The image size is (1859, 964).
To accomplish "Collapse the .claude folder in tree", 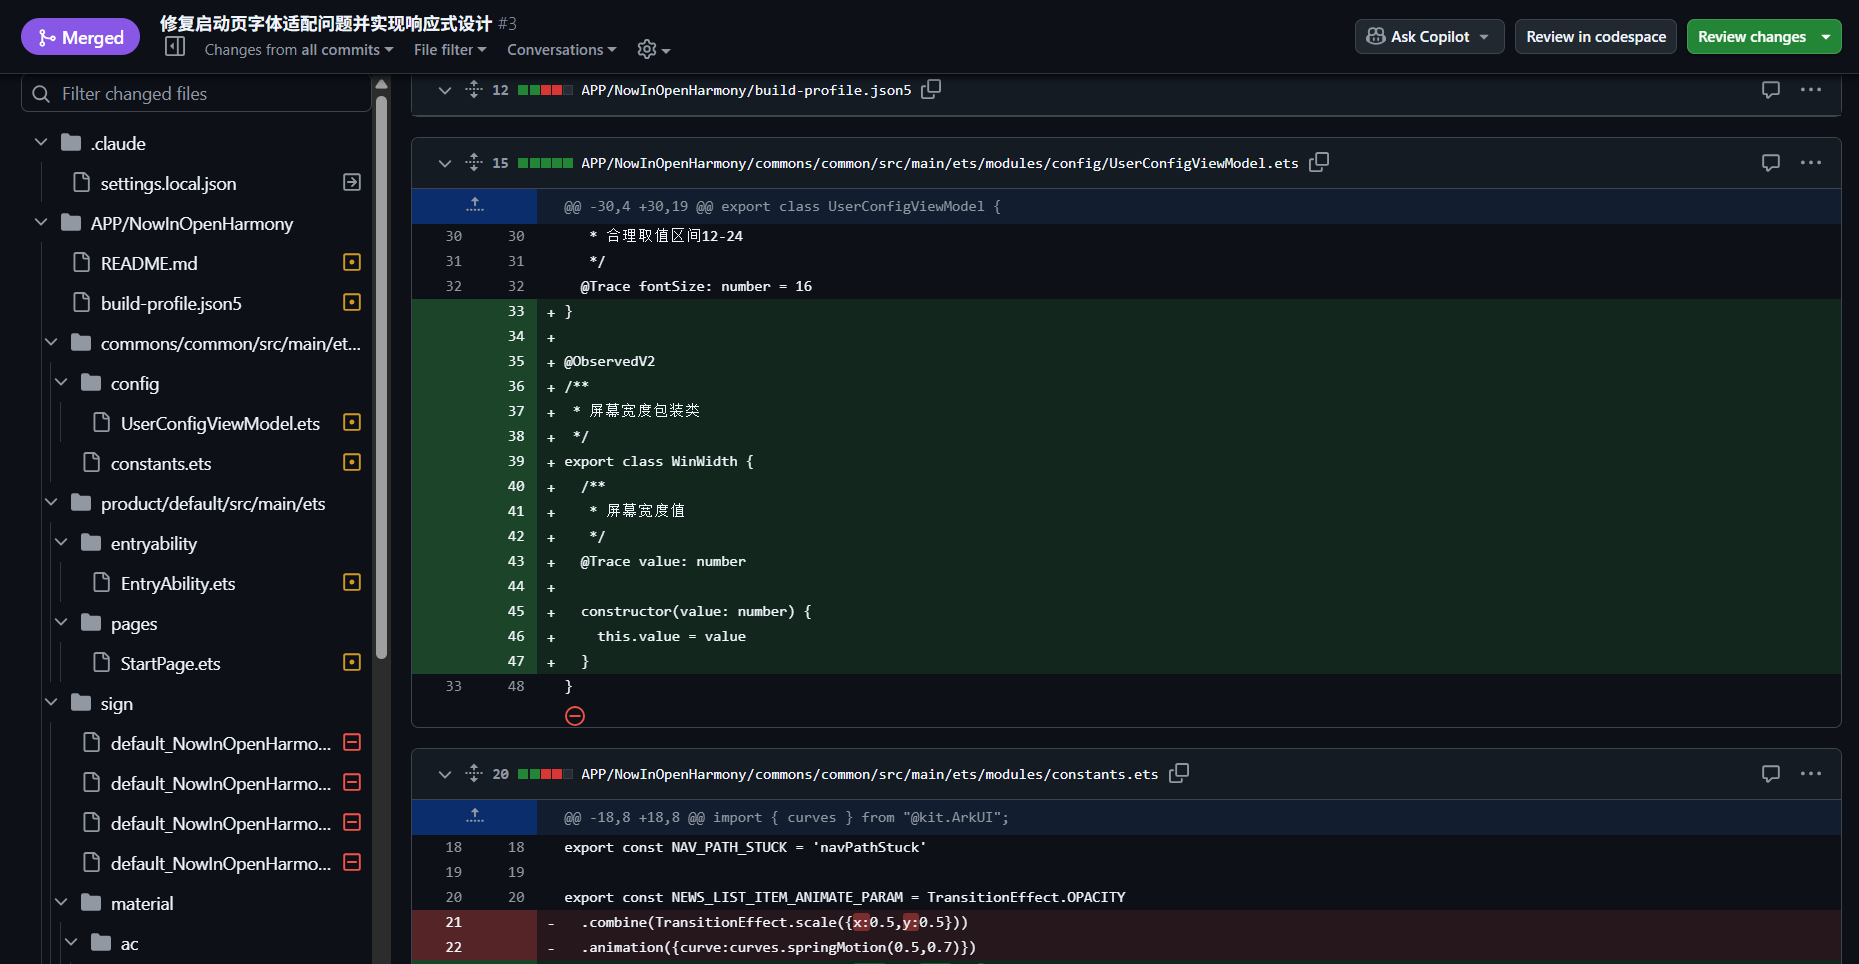I will [x=41, y=143].
